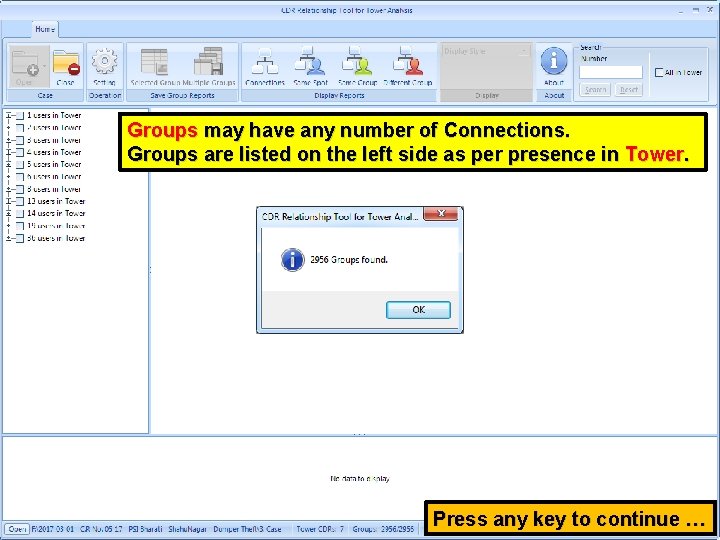Expand the 1 users in Tower node
The width and height of the screenshot is (720, 540).
(8, 116)
